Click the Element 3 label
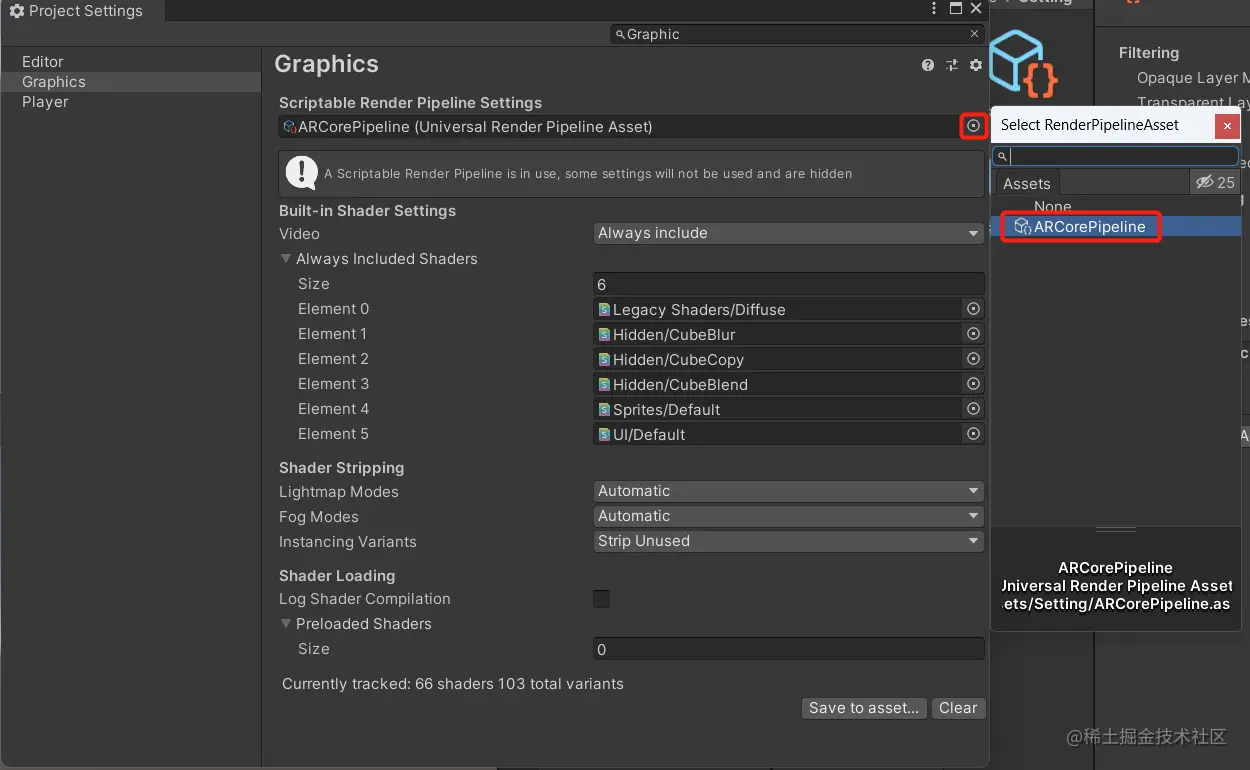Screen dimensions: 1250x770 (333, 384)
